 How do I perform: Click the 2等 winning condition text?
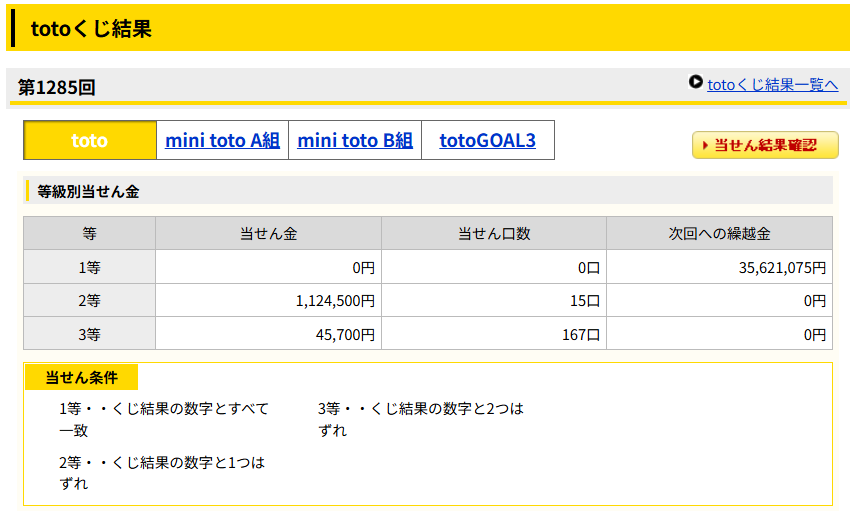point(162,473)
